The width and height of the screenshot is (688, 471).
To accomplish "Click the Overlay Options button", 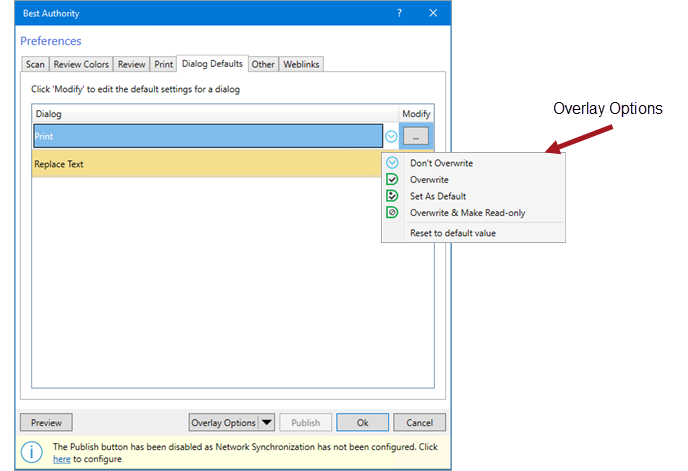I will pos(223,423).
